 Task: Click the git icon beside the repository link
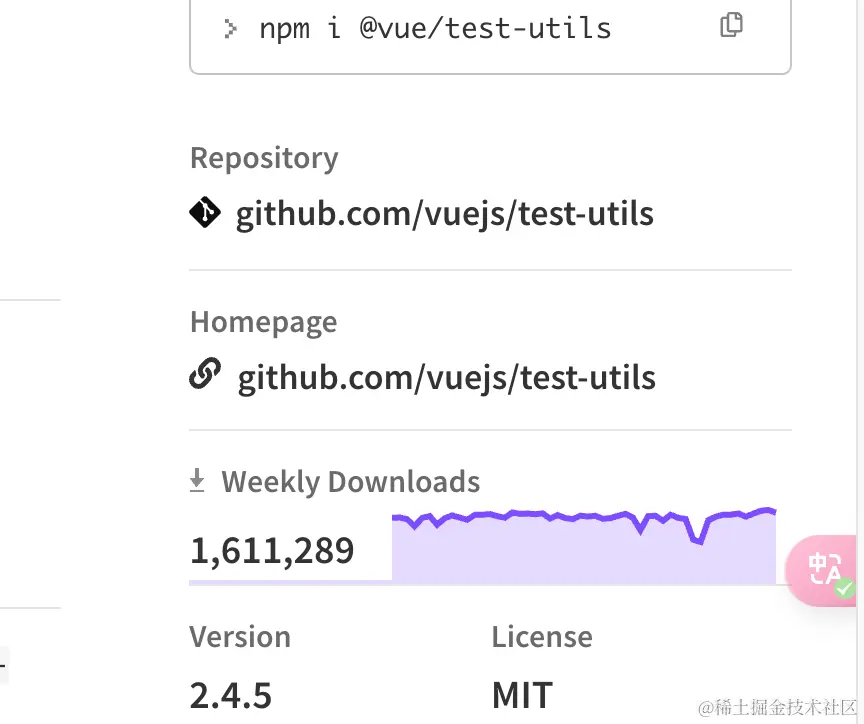(x=205, y=212)
